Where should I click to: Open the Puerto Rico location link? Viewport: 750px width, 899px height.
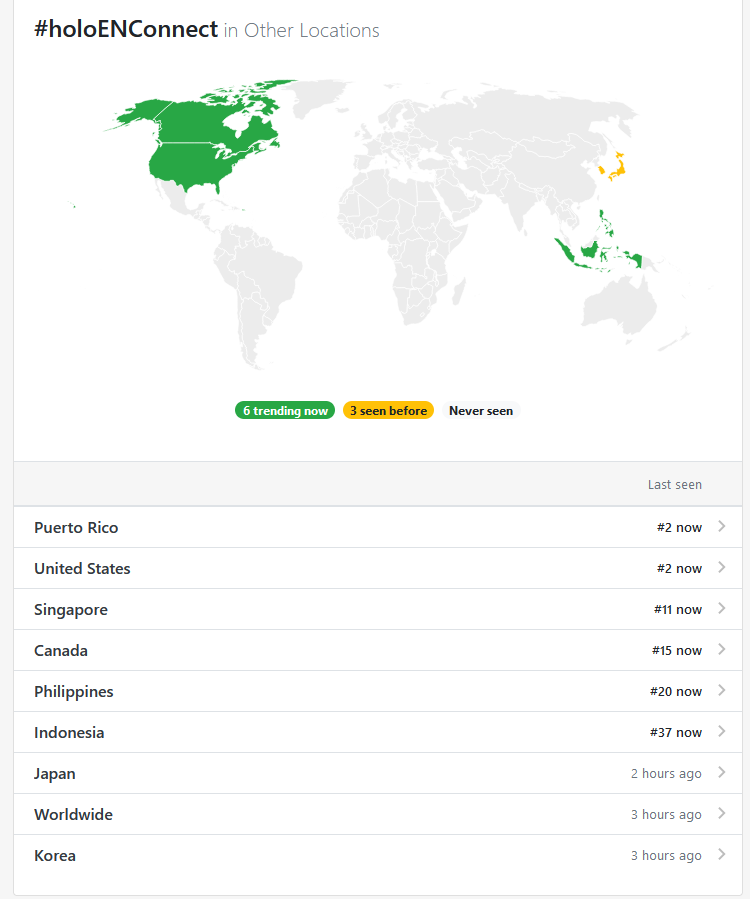(x=76, y=528)
